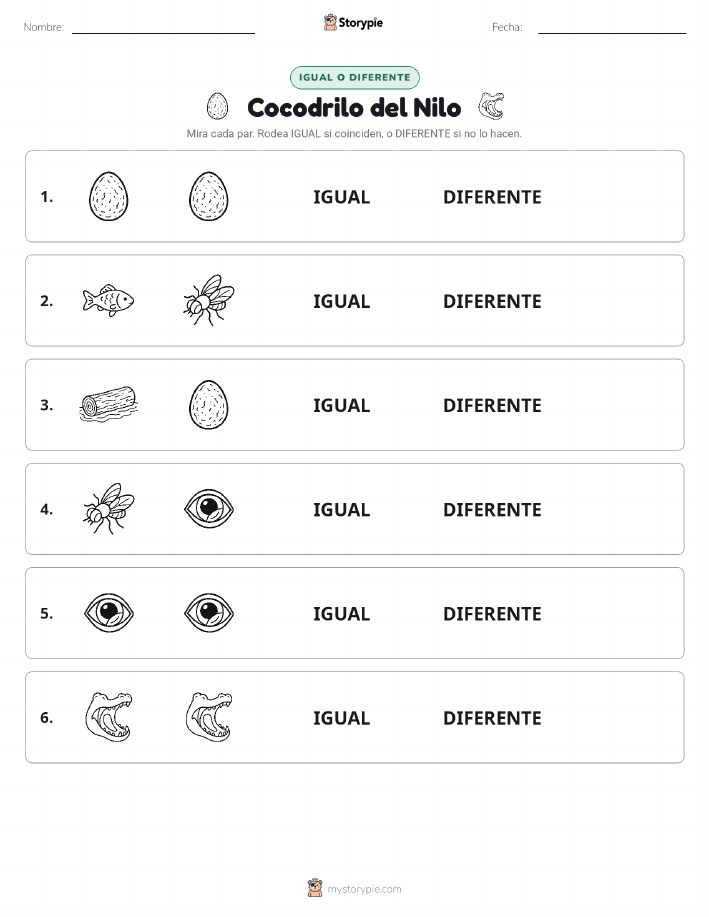Click the fish icon in row 2

(108, 301)
